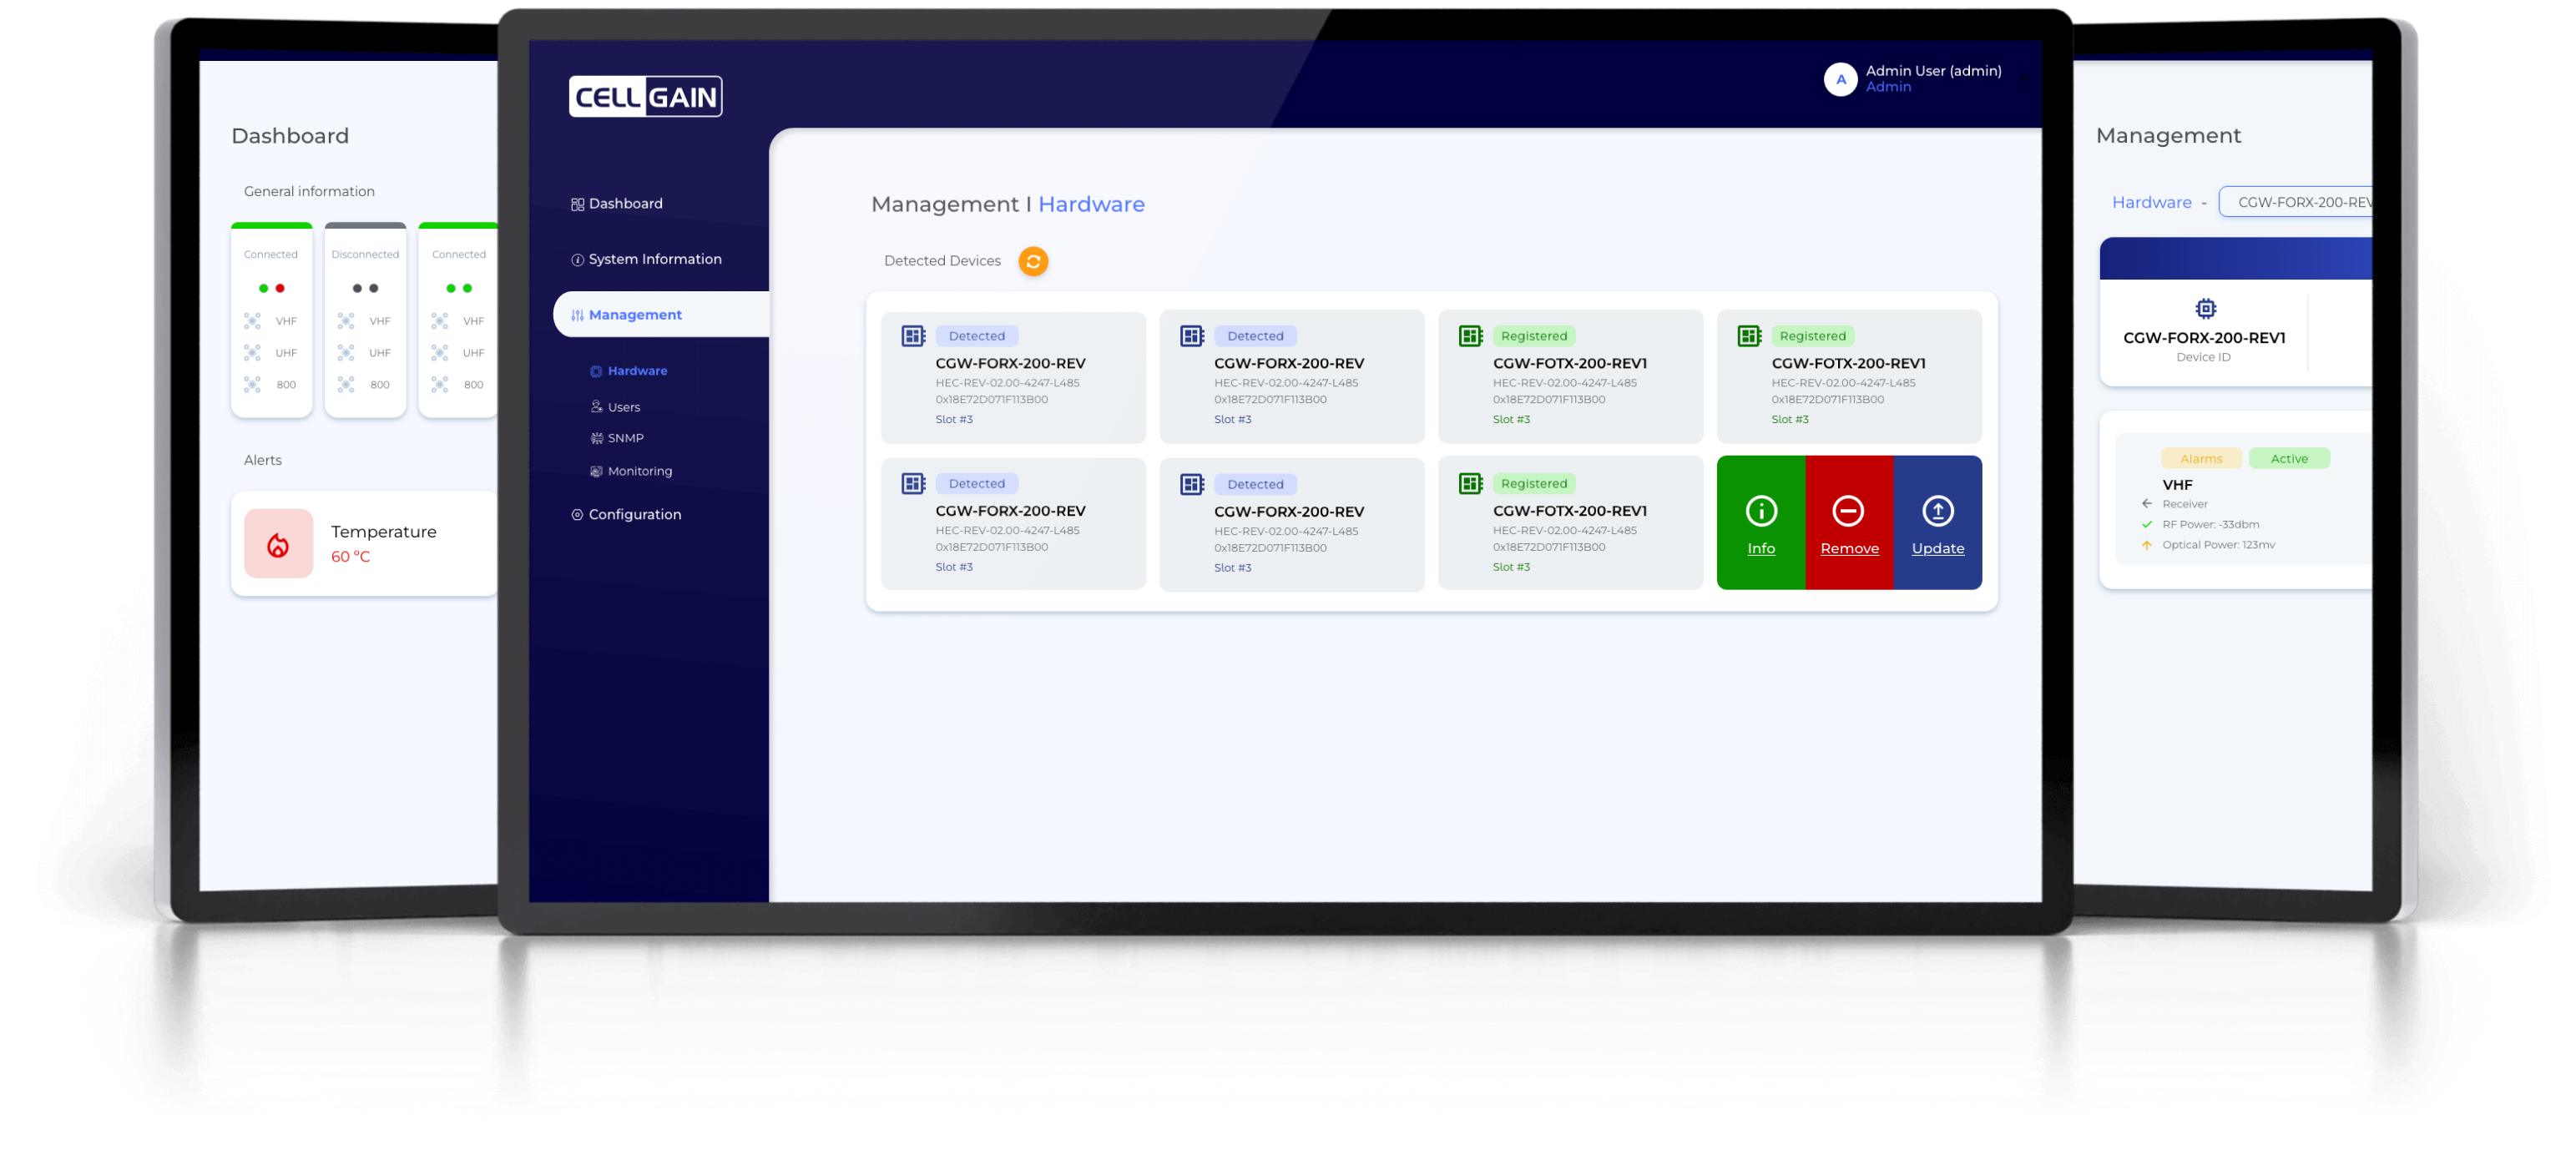Select the Disconnected status card

point(365,320)
